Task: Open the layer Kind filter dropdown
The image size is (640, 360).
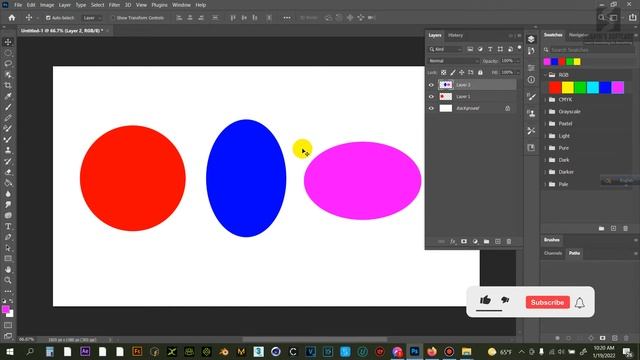Action: pyautogui.click(x=445, y=49)
